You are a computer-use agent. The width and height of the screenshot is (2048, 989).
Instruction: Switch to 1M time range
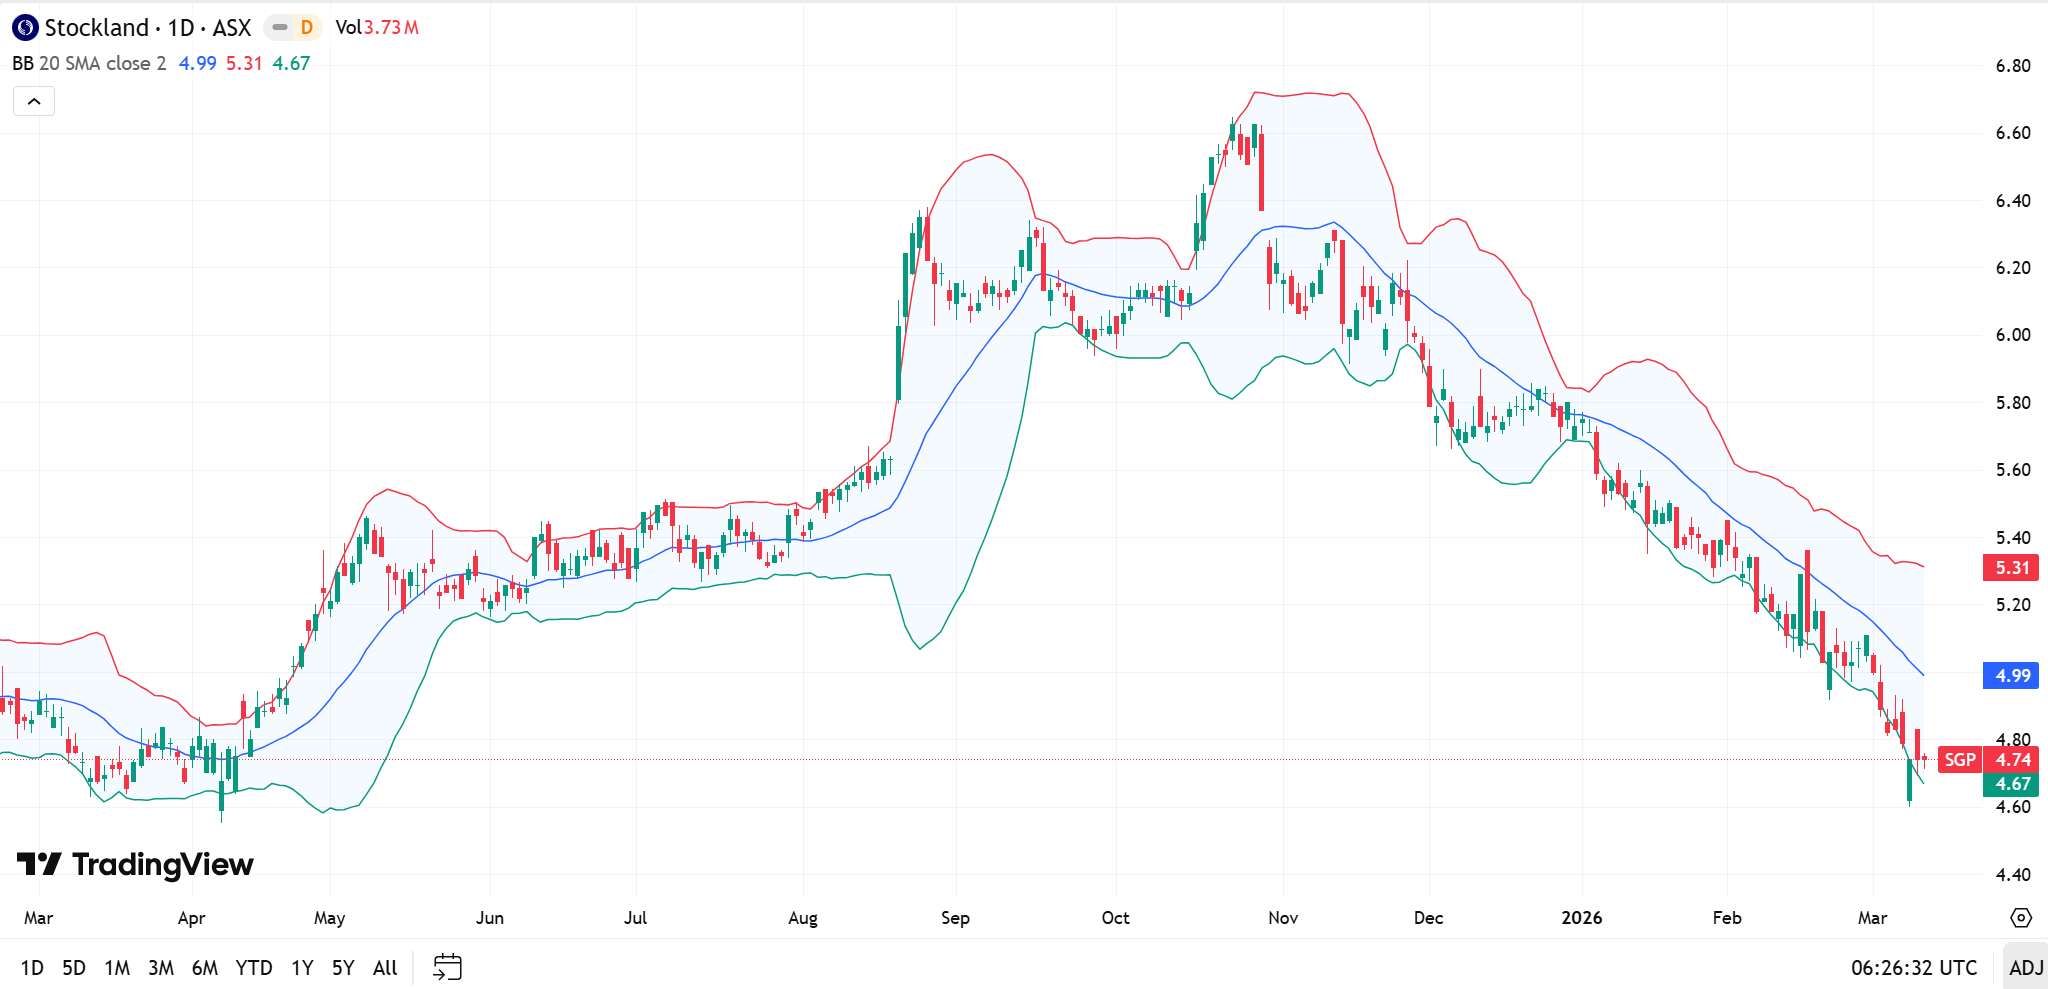117,967
